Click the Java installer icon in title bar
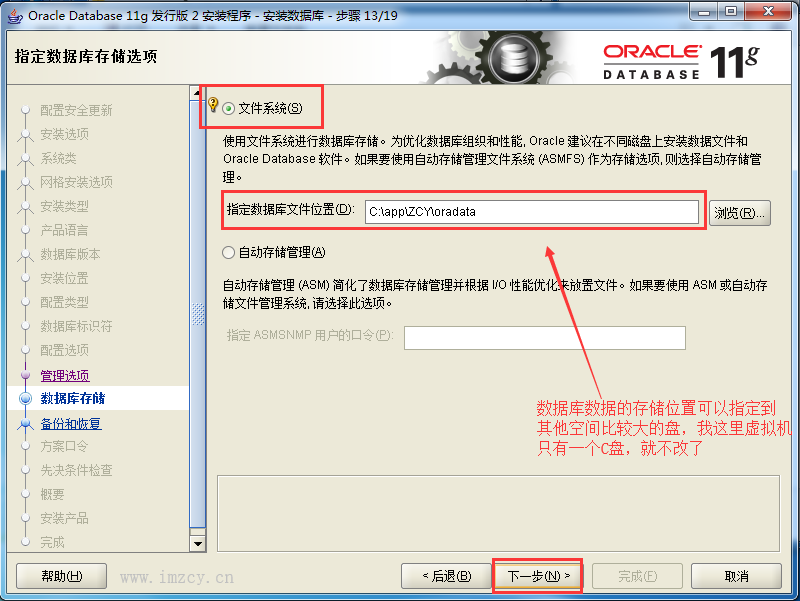 (x=15, y=16)
